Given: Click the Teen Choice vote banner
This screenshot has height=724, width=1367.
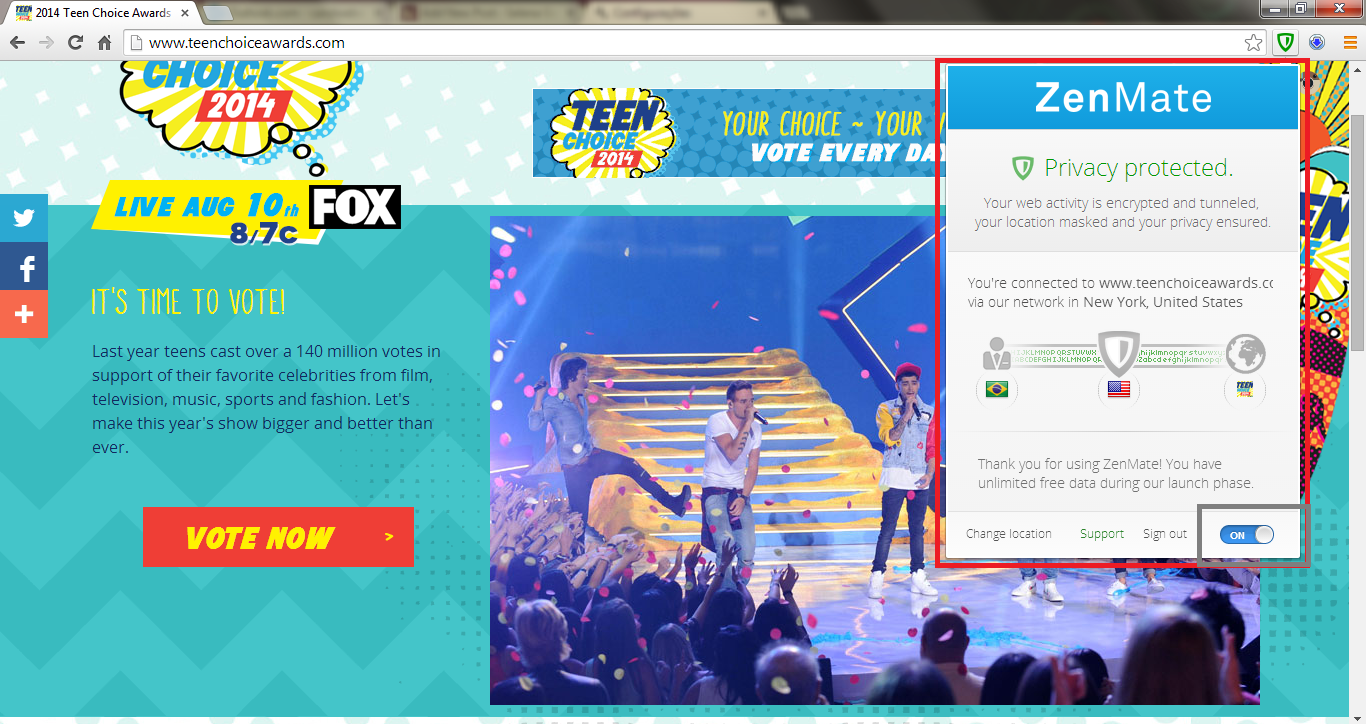Looking at the screenshot, I should [734, 133].
